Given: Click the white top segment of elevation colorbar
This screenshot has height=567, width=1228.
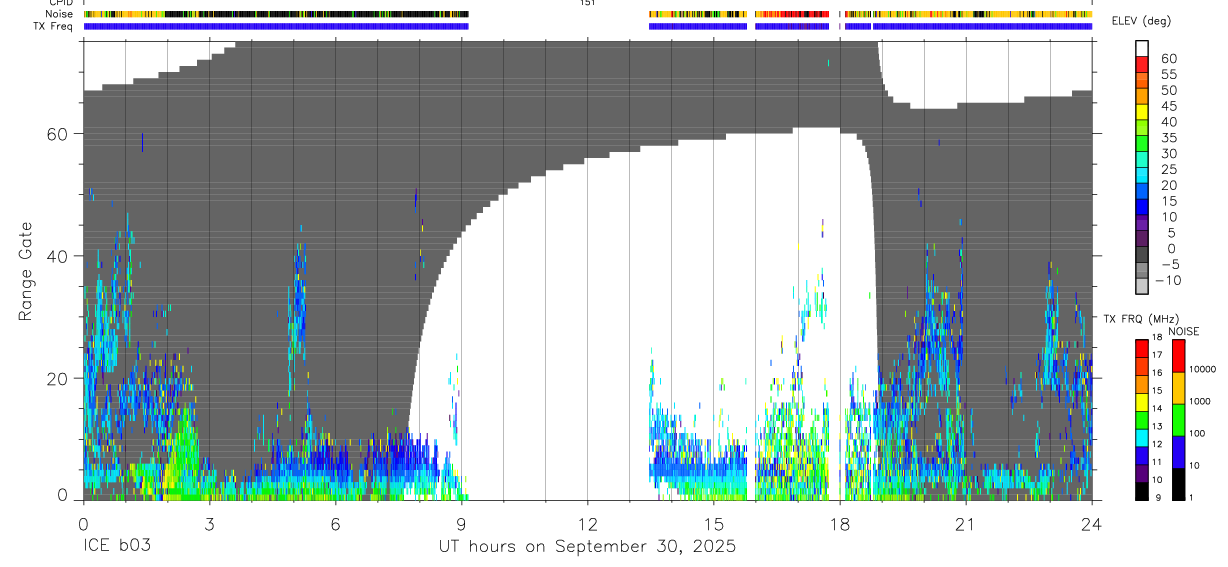Looking at the screenshot, I should point(1142,48).
